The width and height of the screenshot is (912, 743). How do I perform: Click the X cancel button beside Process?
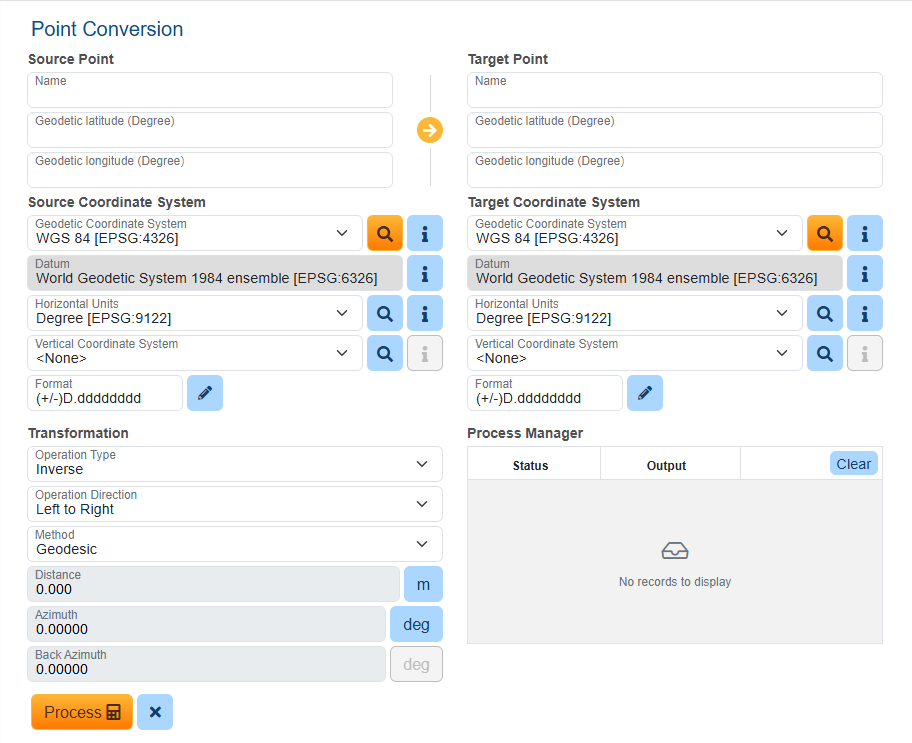pyautogui.click(x=155, y=712)
